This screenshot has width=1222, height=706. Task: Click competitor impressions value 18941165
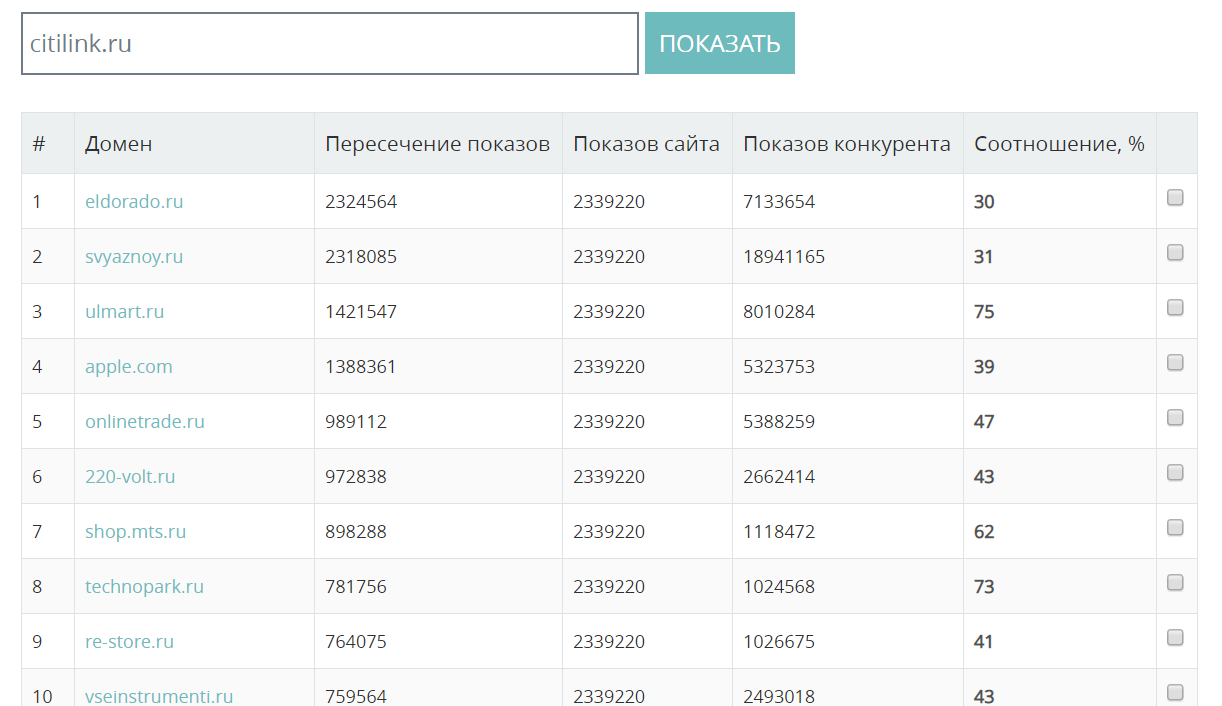[784, 256]
